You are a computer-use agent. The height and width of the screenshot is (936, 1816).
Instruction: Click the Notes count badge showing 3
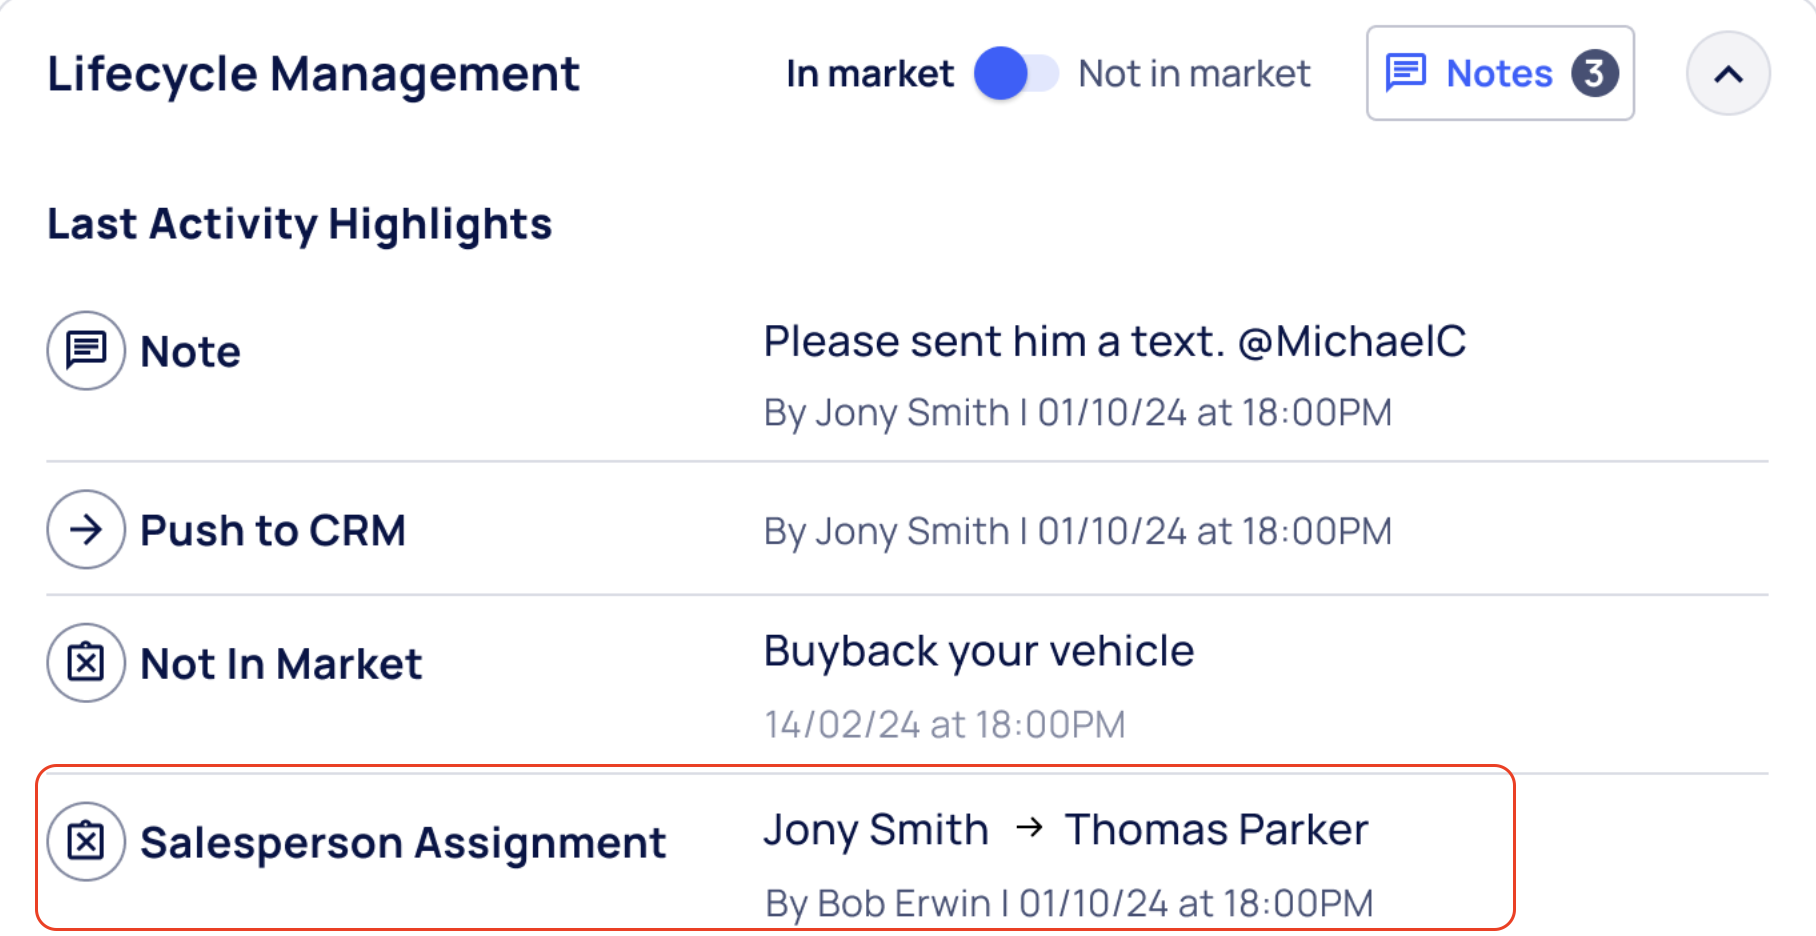(1594, 73)
